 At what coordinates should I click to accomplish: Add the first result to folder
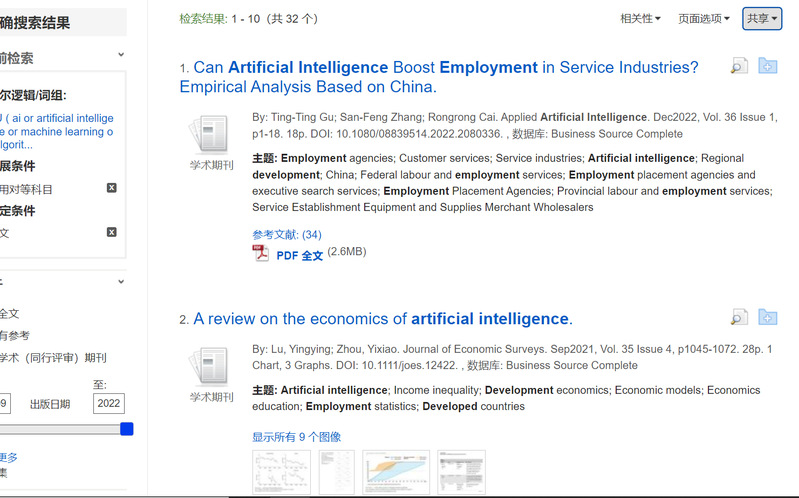point(767,66)
